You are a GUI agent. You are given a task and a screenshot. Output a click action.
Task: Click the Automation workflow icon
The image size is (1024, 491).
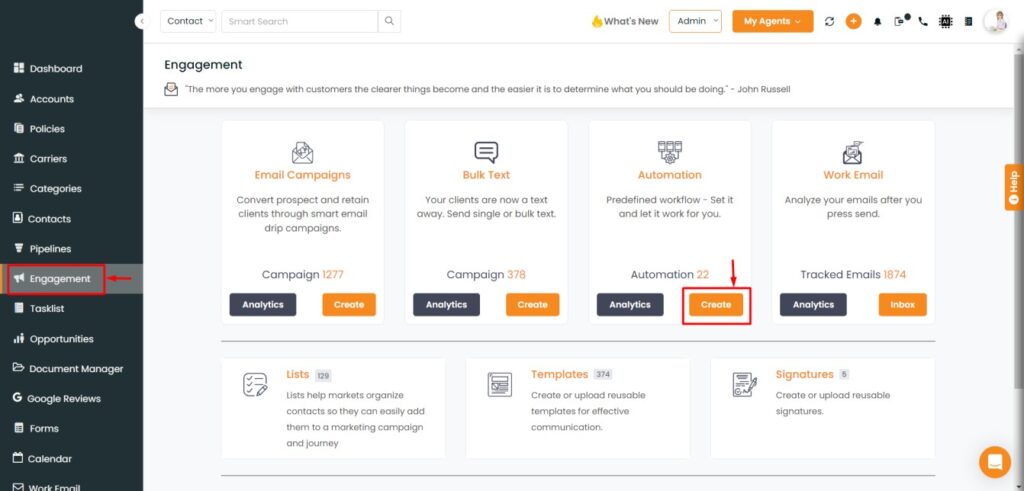pyautogui.click(x=669, y=152)
